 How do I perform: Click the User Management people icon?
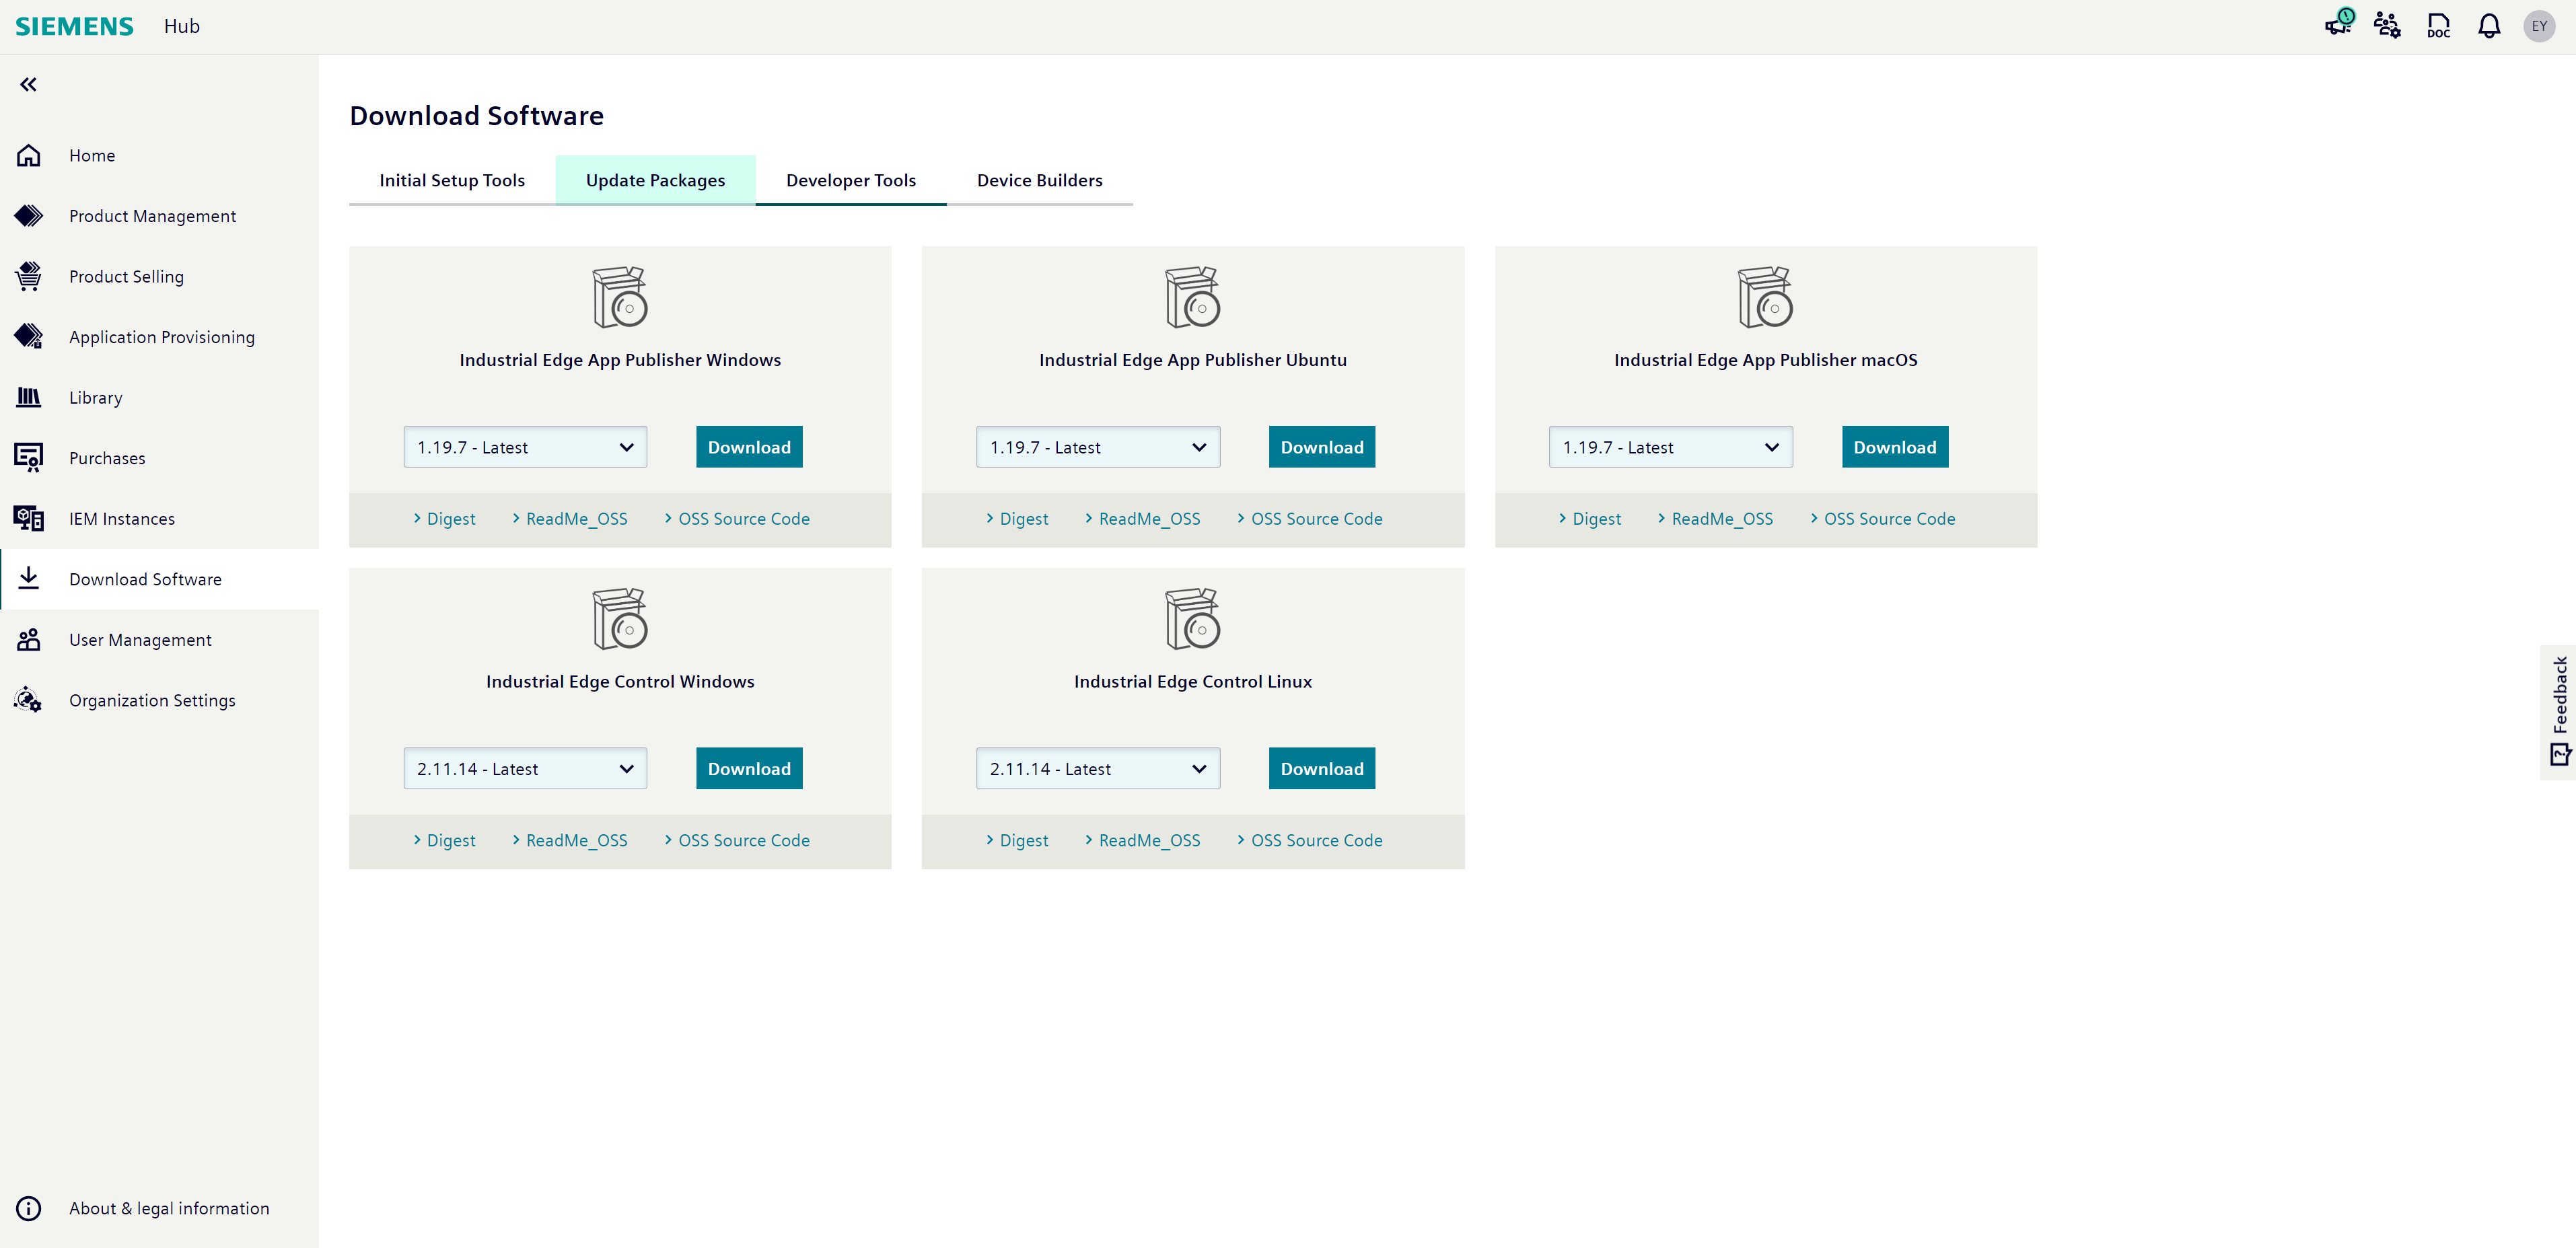[29, 639]
